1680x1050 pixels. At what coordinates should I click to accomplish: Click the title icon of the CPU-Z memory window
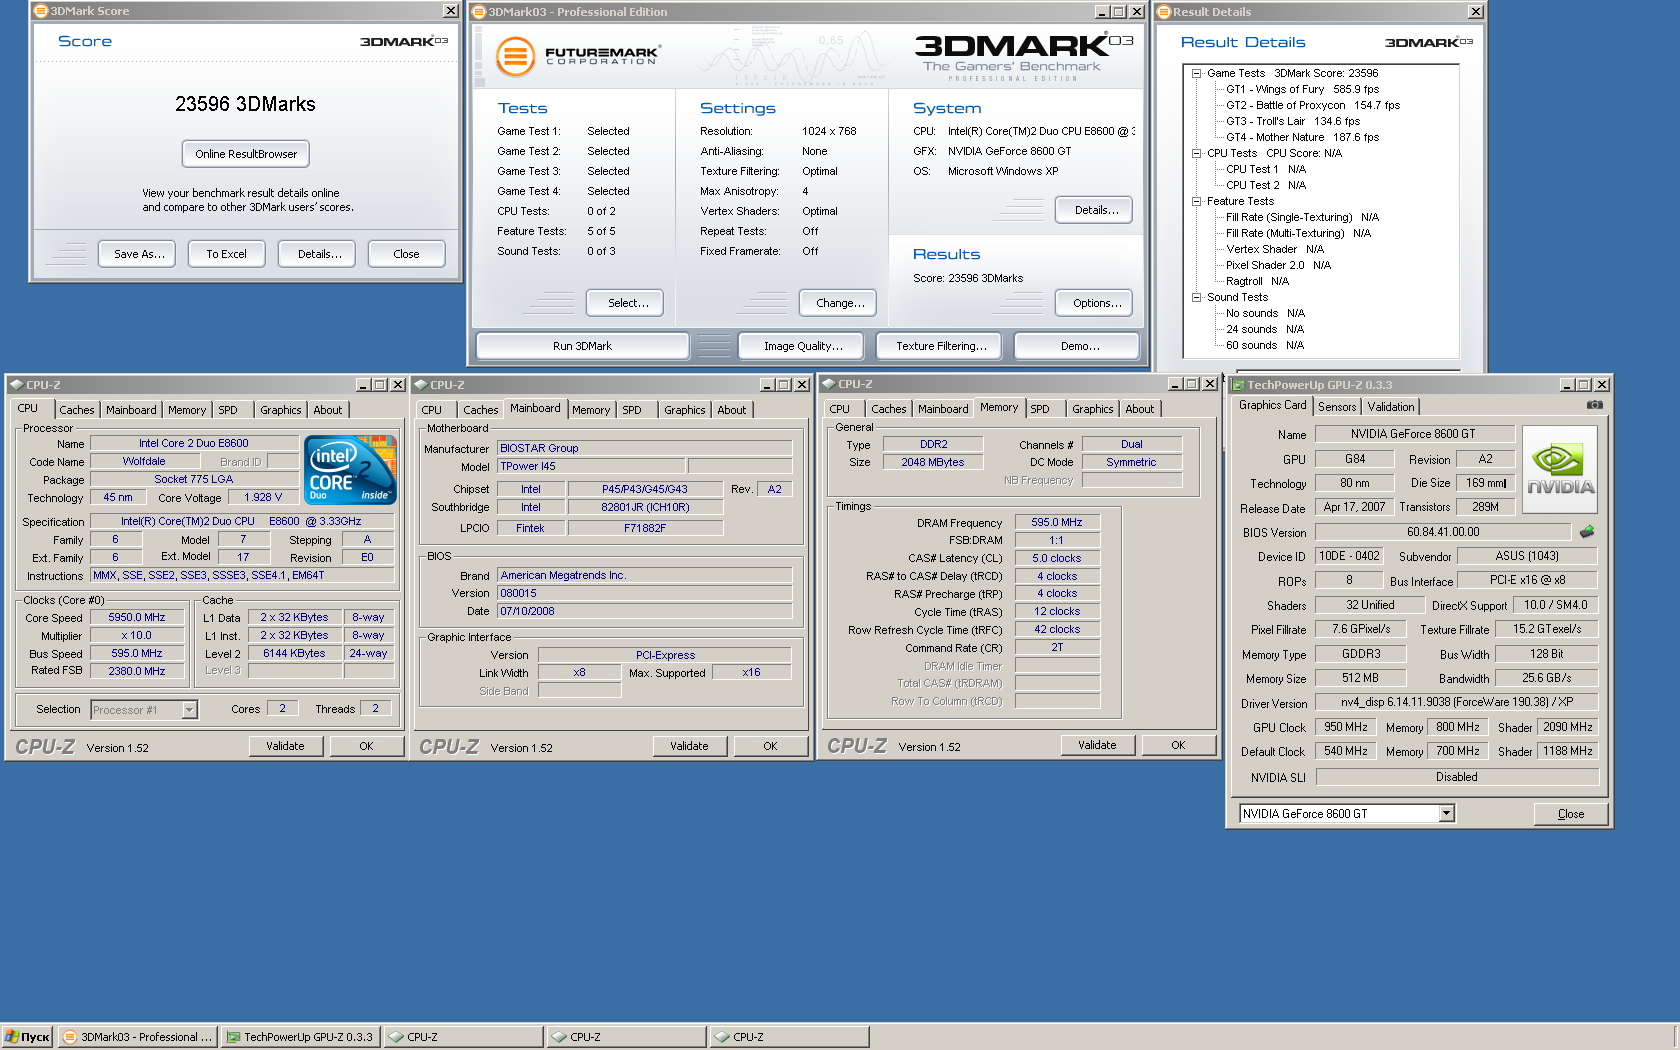[828, 384]
